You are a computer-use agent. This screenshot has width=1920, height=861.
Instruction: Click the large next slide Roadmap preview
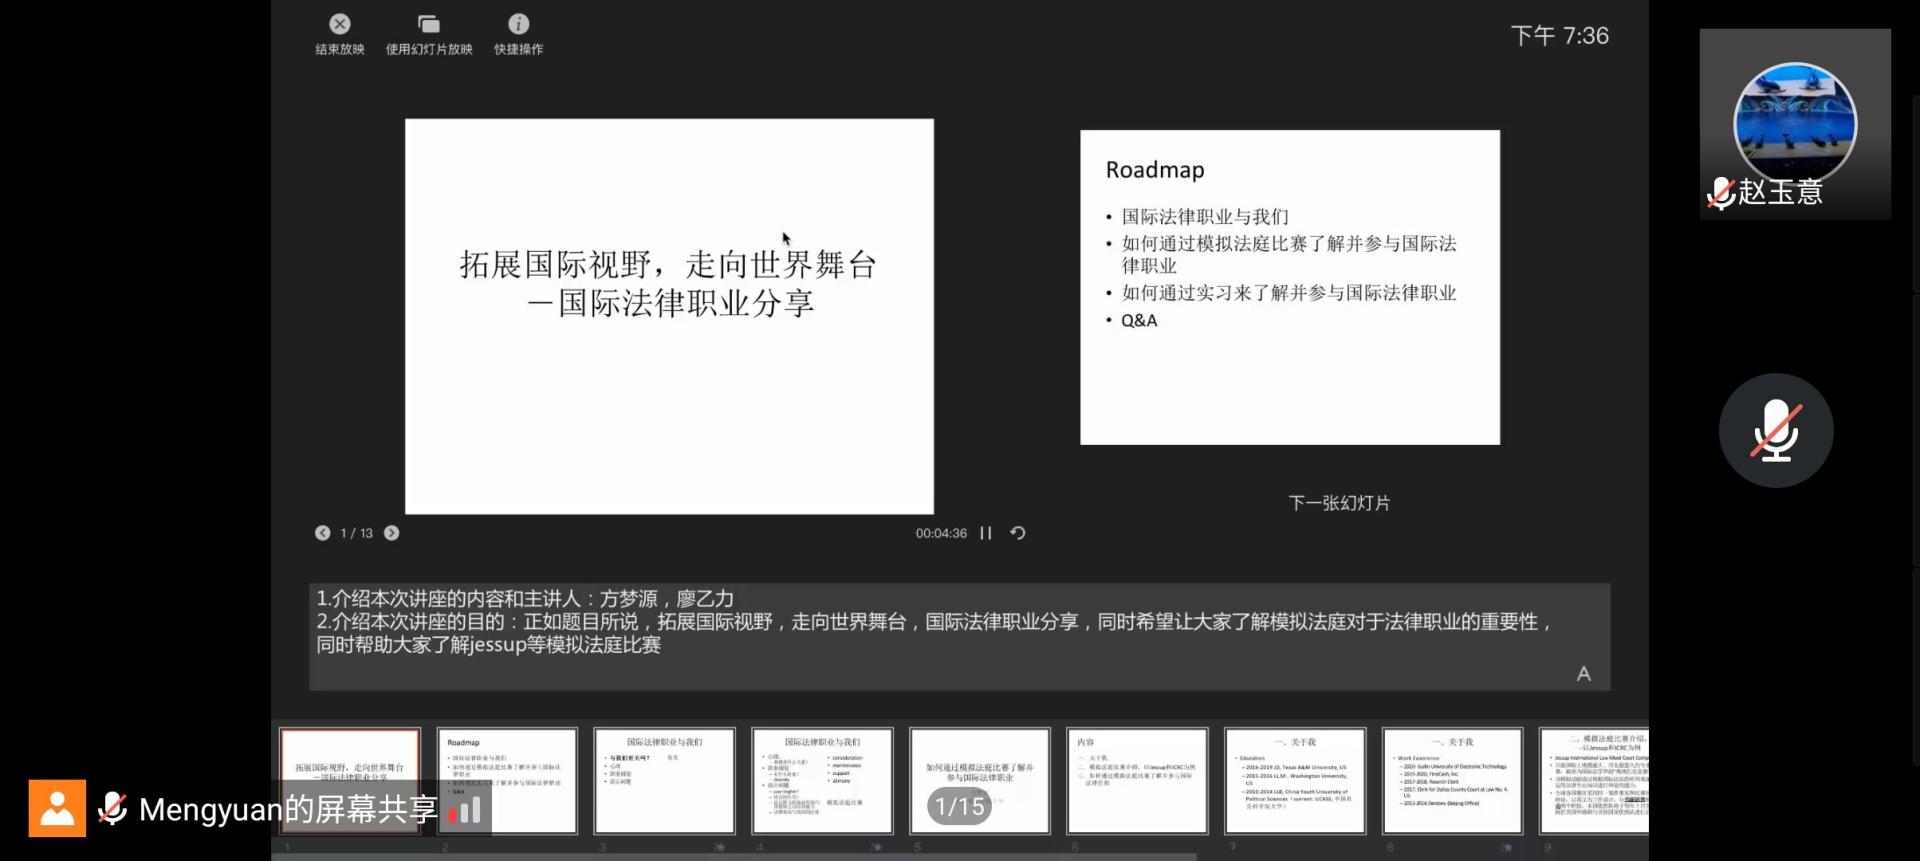tap(1289, 287)
